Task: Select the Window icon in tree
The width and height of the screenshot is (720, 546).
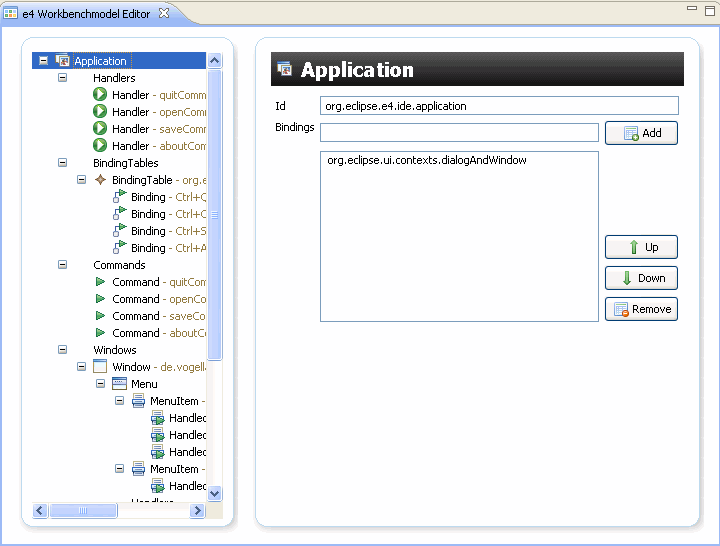Action: tap(100, 367)
